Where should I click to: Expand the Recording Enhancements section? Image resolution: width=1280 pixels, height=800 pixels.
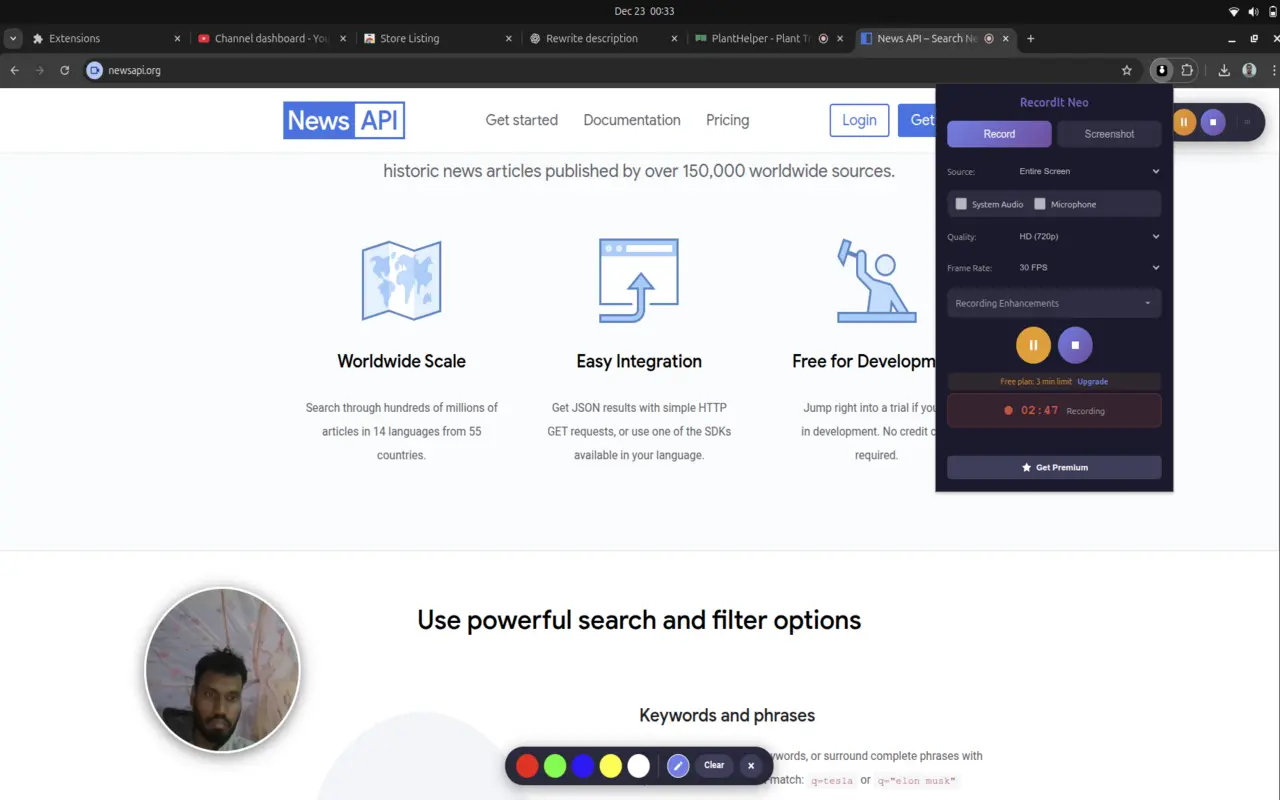(x=1054, y=303)
